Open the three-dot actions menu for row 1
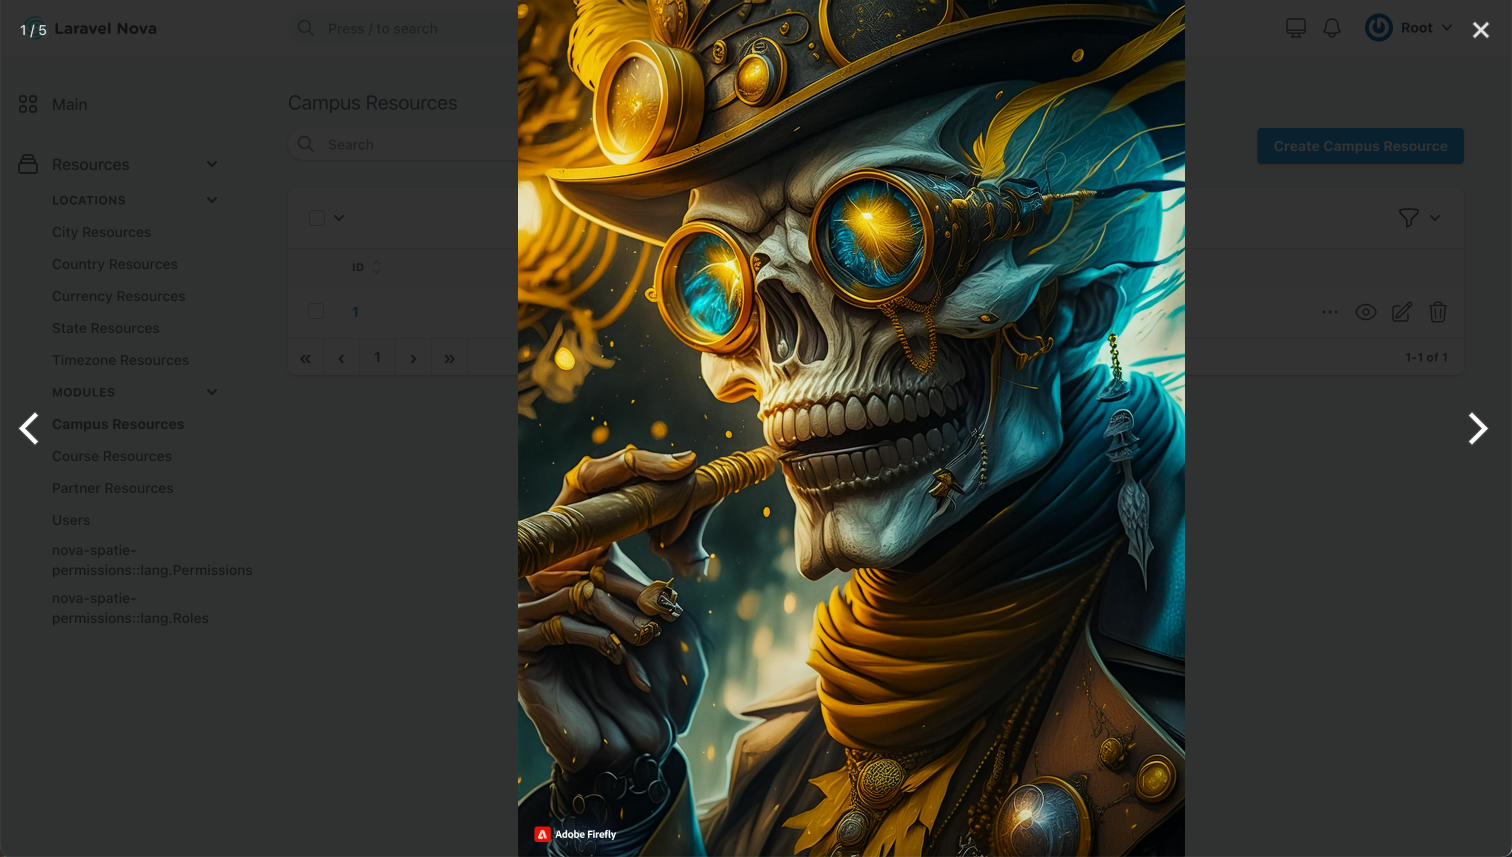This screenshot has width=1512, height=857. [1329, 312]
